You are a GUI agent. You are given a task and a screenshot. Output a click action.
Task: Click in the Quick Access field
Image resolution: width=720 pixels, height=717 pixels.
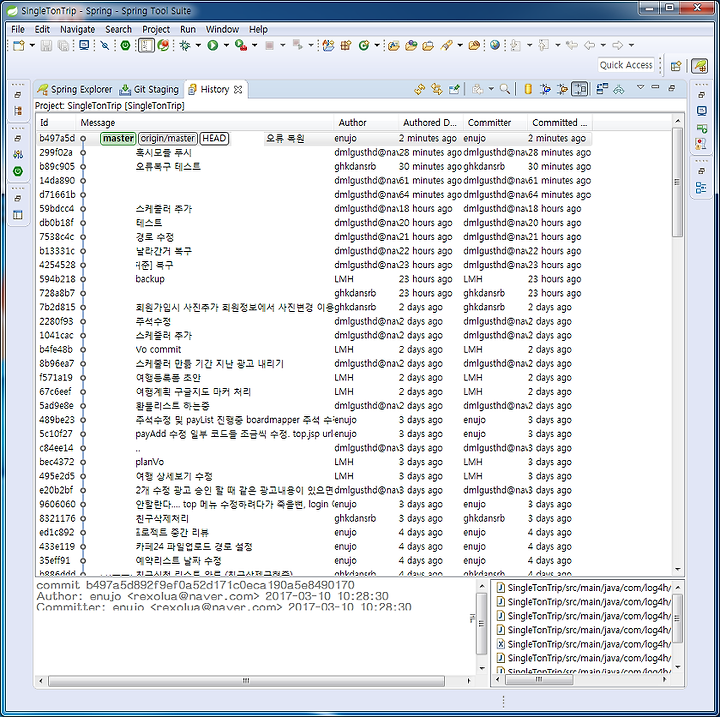(626, 65)
